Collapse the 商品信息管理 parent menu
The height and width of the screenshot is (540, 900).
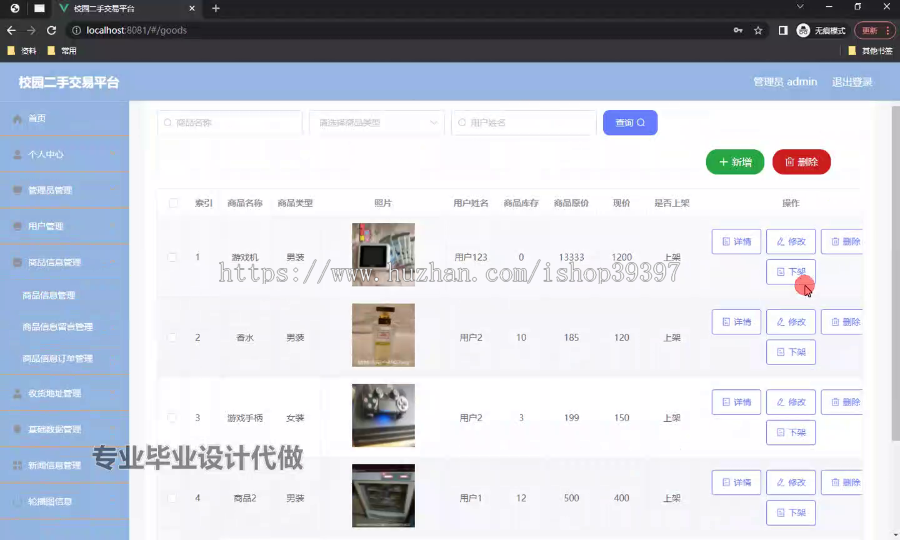64,262
